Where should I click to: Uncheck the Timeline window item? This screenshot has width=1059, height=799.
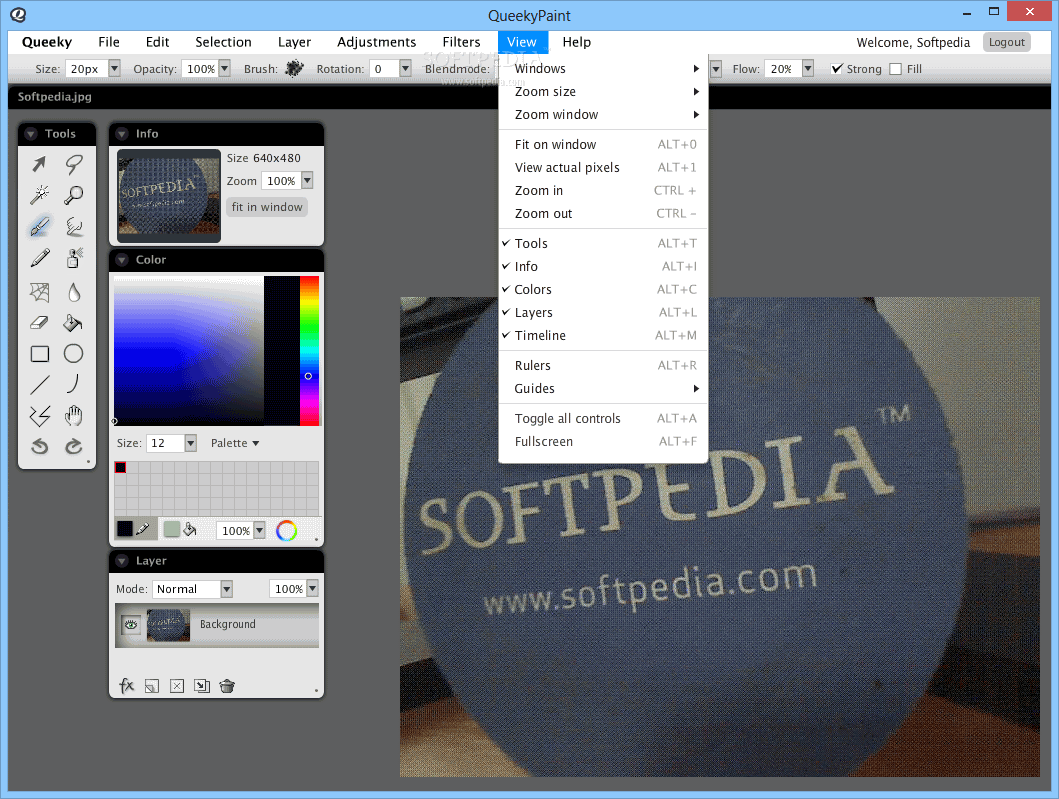602,335
